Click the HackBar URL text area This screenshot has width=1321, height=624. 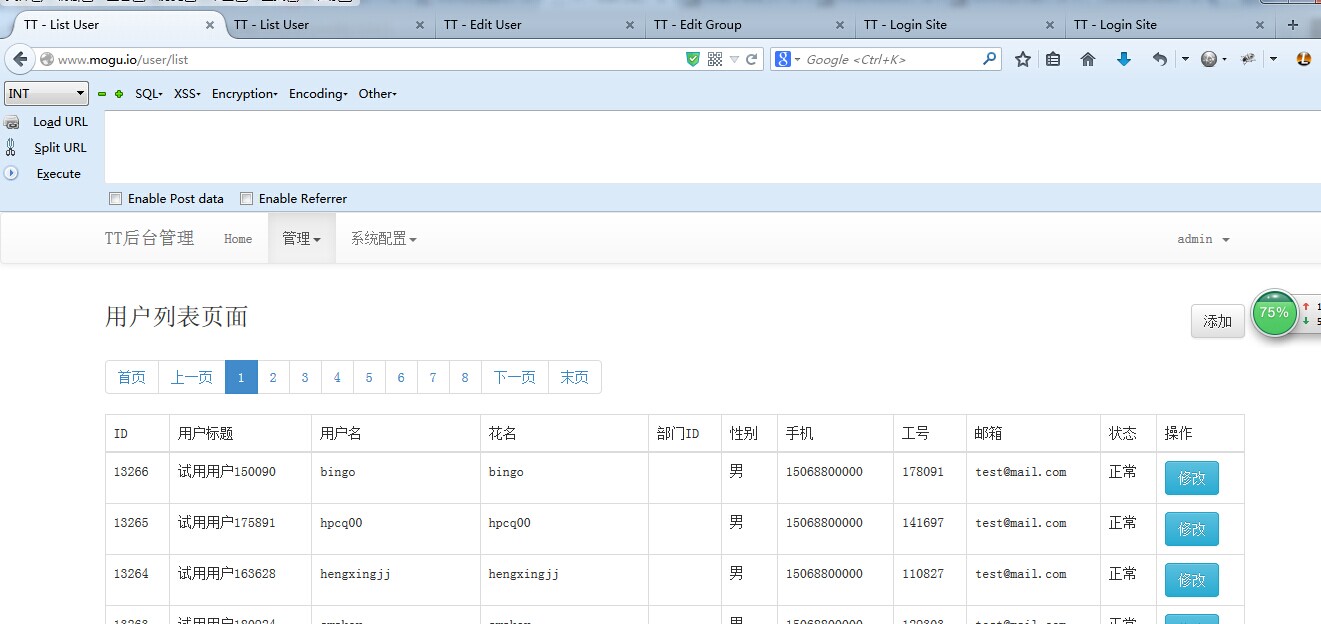(712, 147)
